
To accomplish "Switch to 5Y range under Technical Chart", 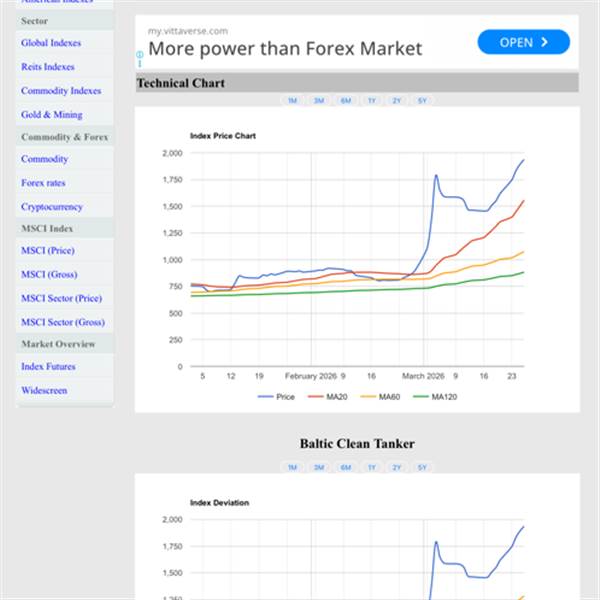I will [x=422, y=101].
